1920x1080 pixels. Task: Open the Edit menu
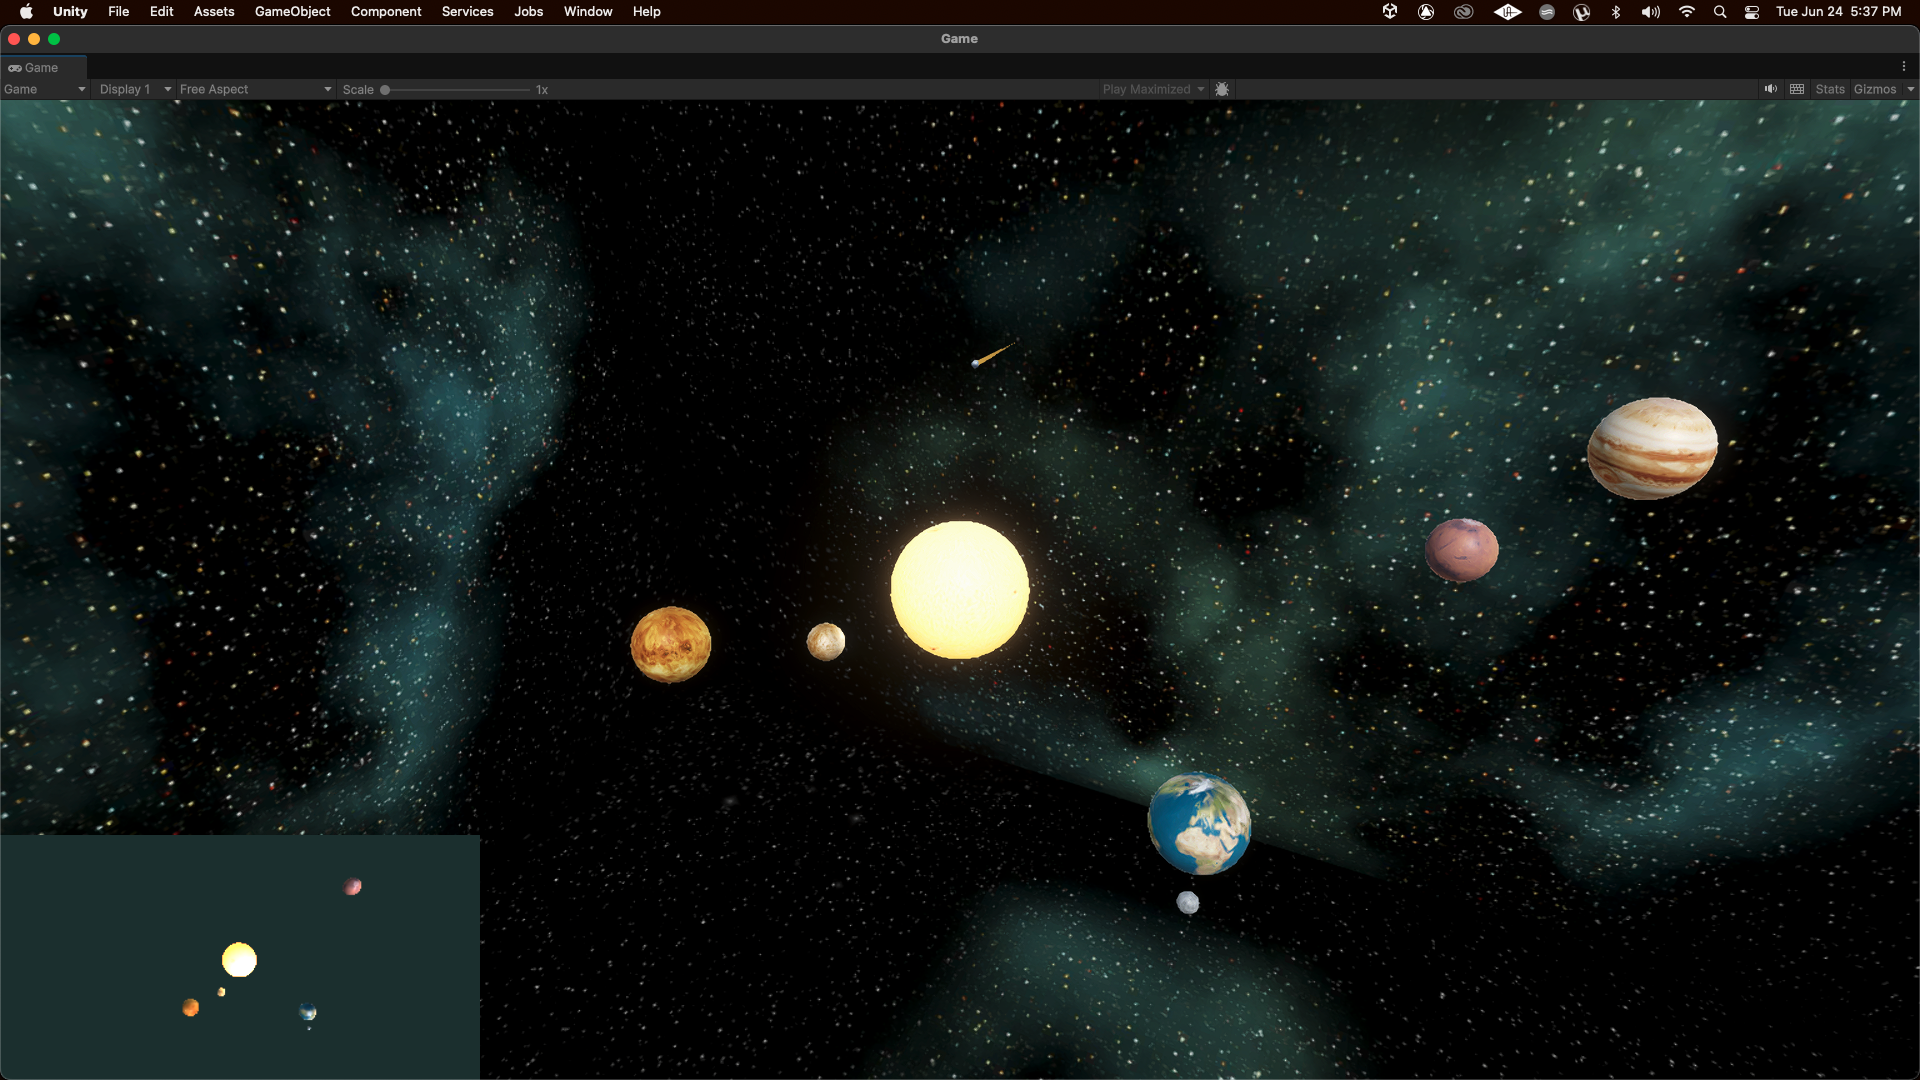[162, 12]
